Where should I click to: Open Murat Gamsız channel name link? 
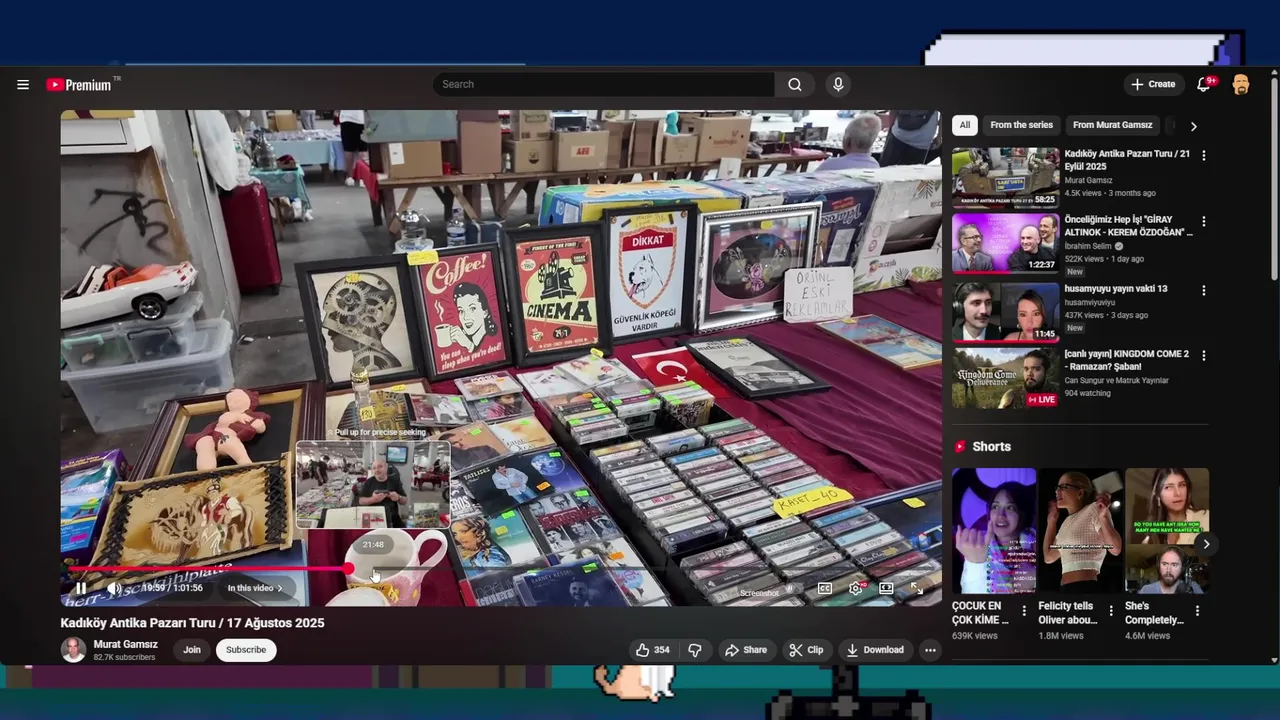[x=125, y=645]
